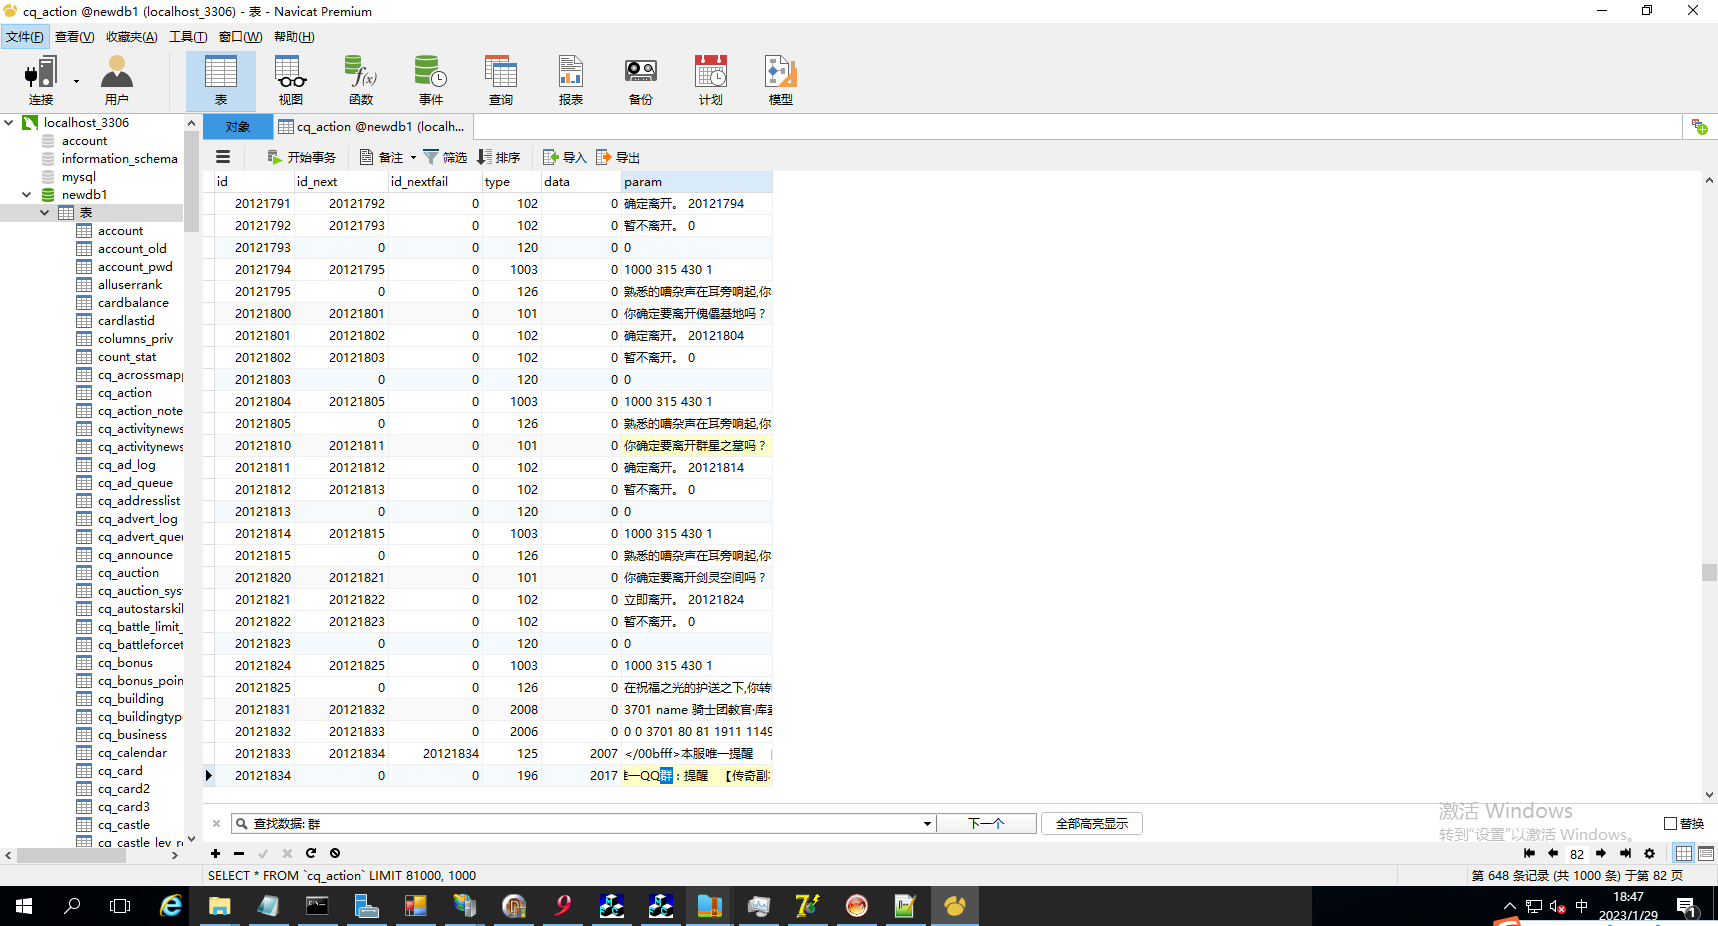Open the Function (函数) objects

(x=361, y=80)
